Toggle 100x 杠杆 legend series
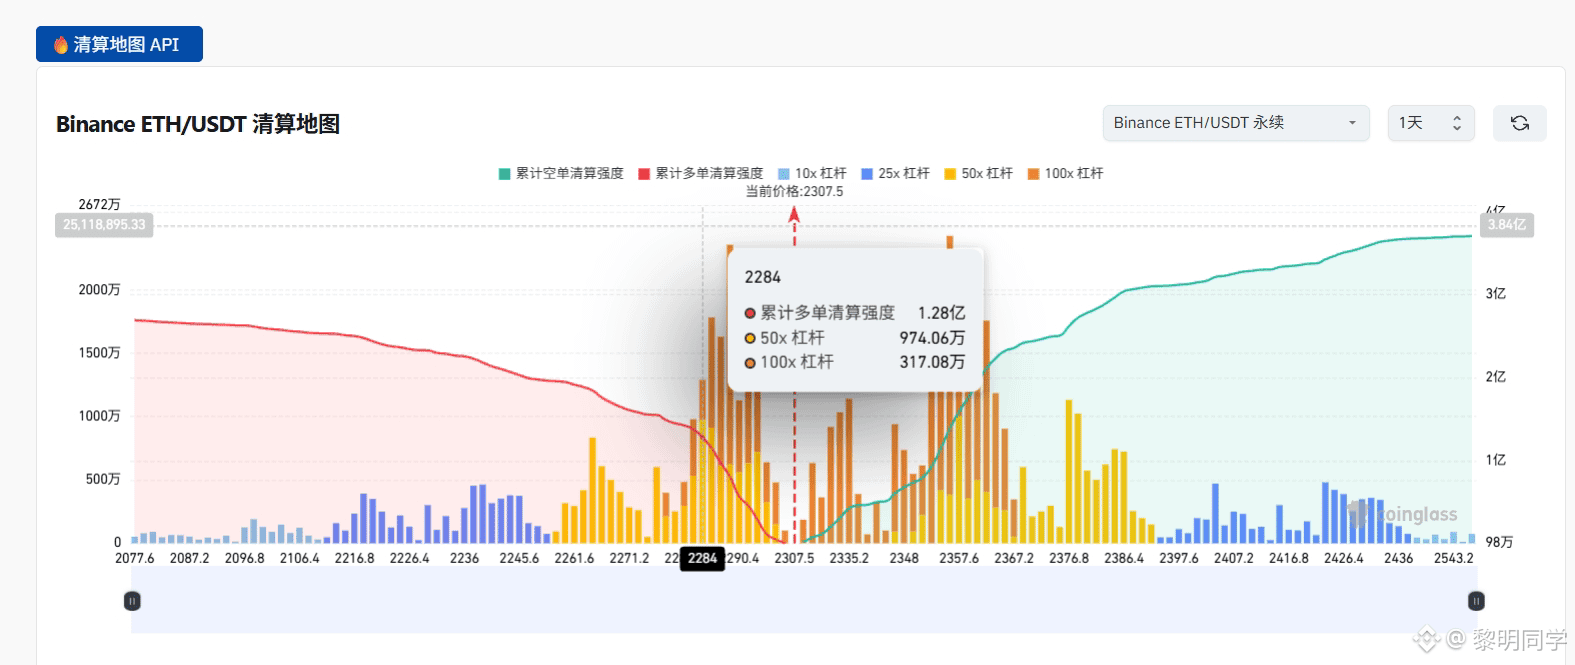Viewport: 1575px width, 665px height. [x=1065, y=173]
